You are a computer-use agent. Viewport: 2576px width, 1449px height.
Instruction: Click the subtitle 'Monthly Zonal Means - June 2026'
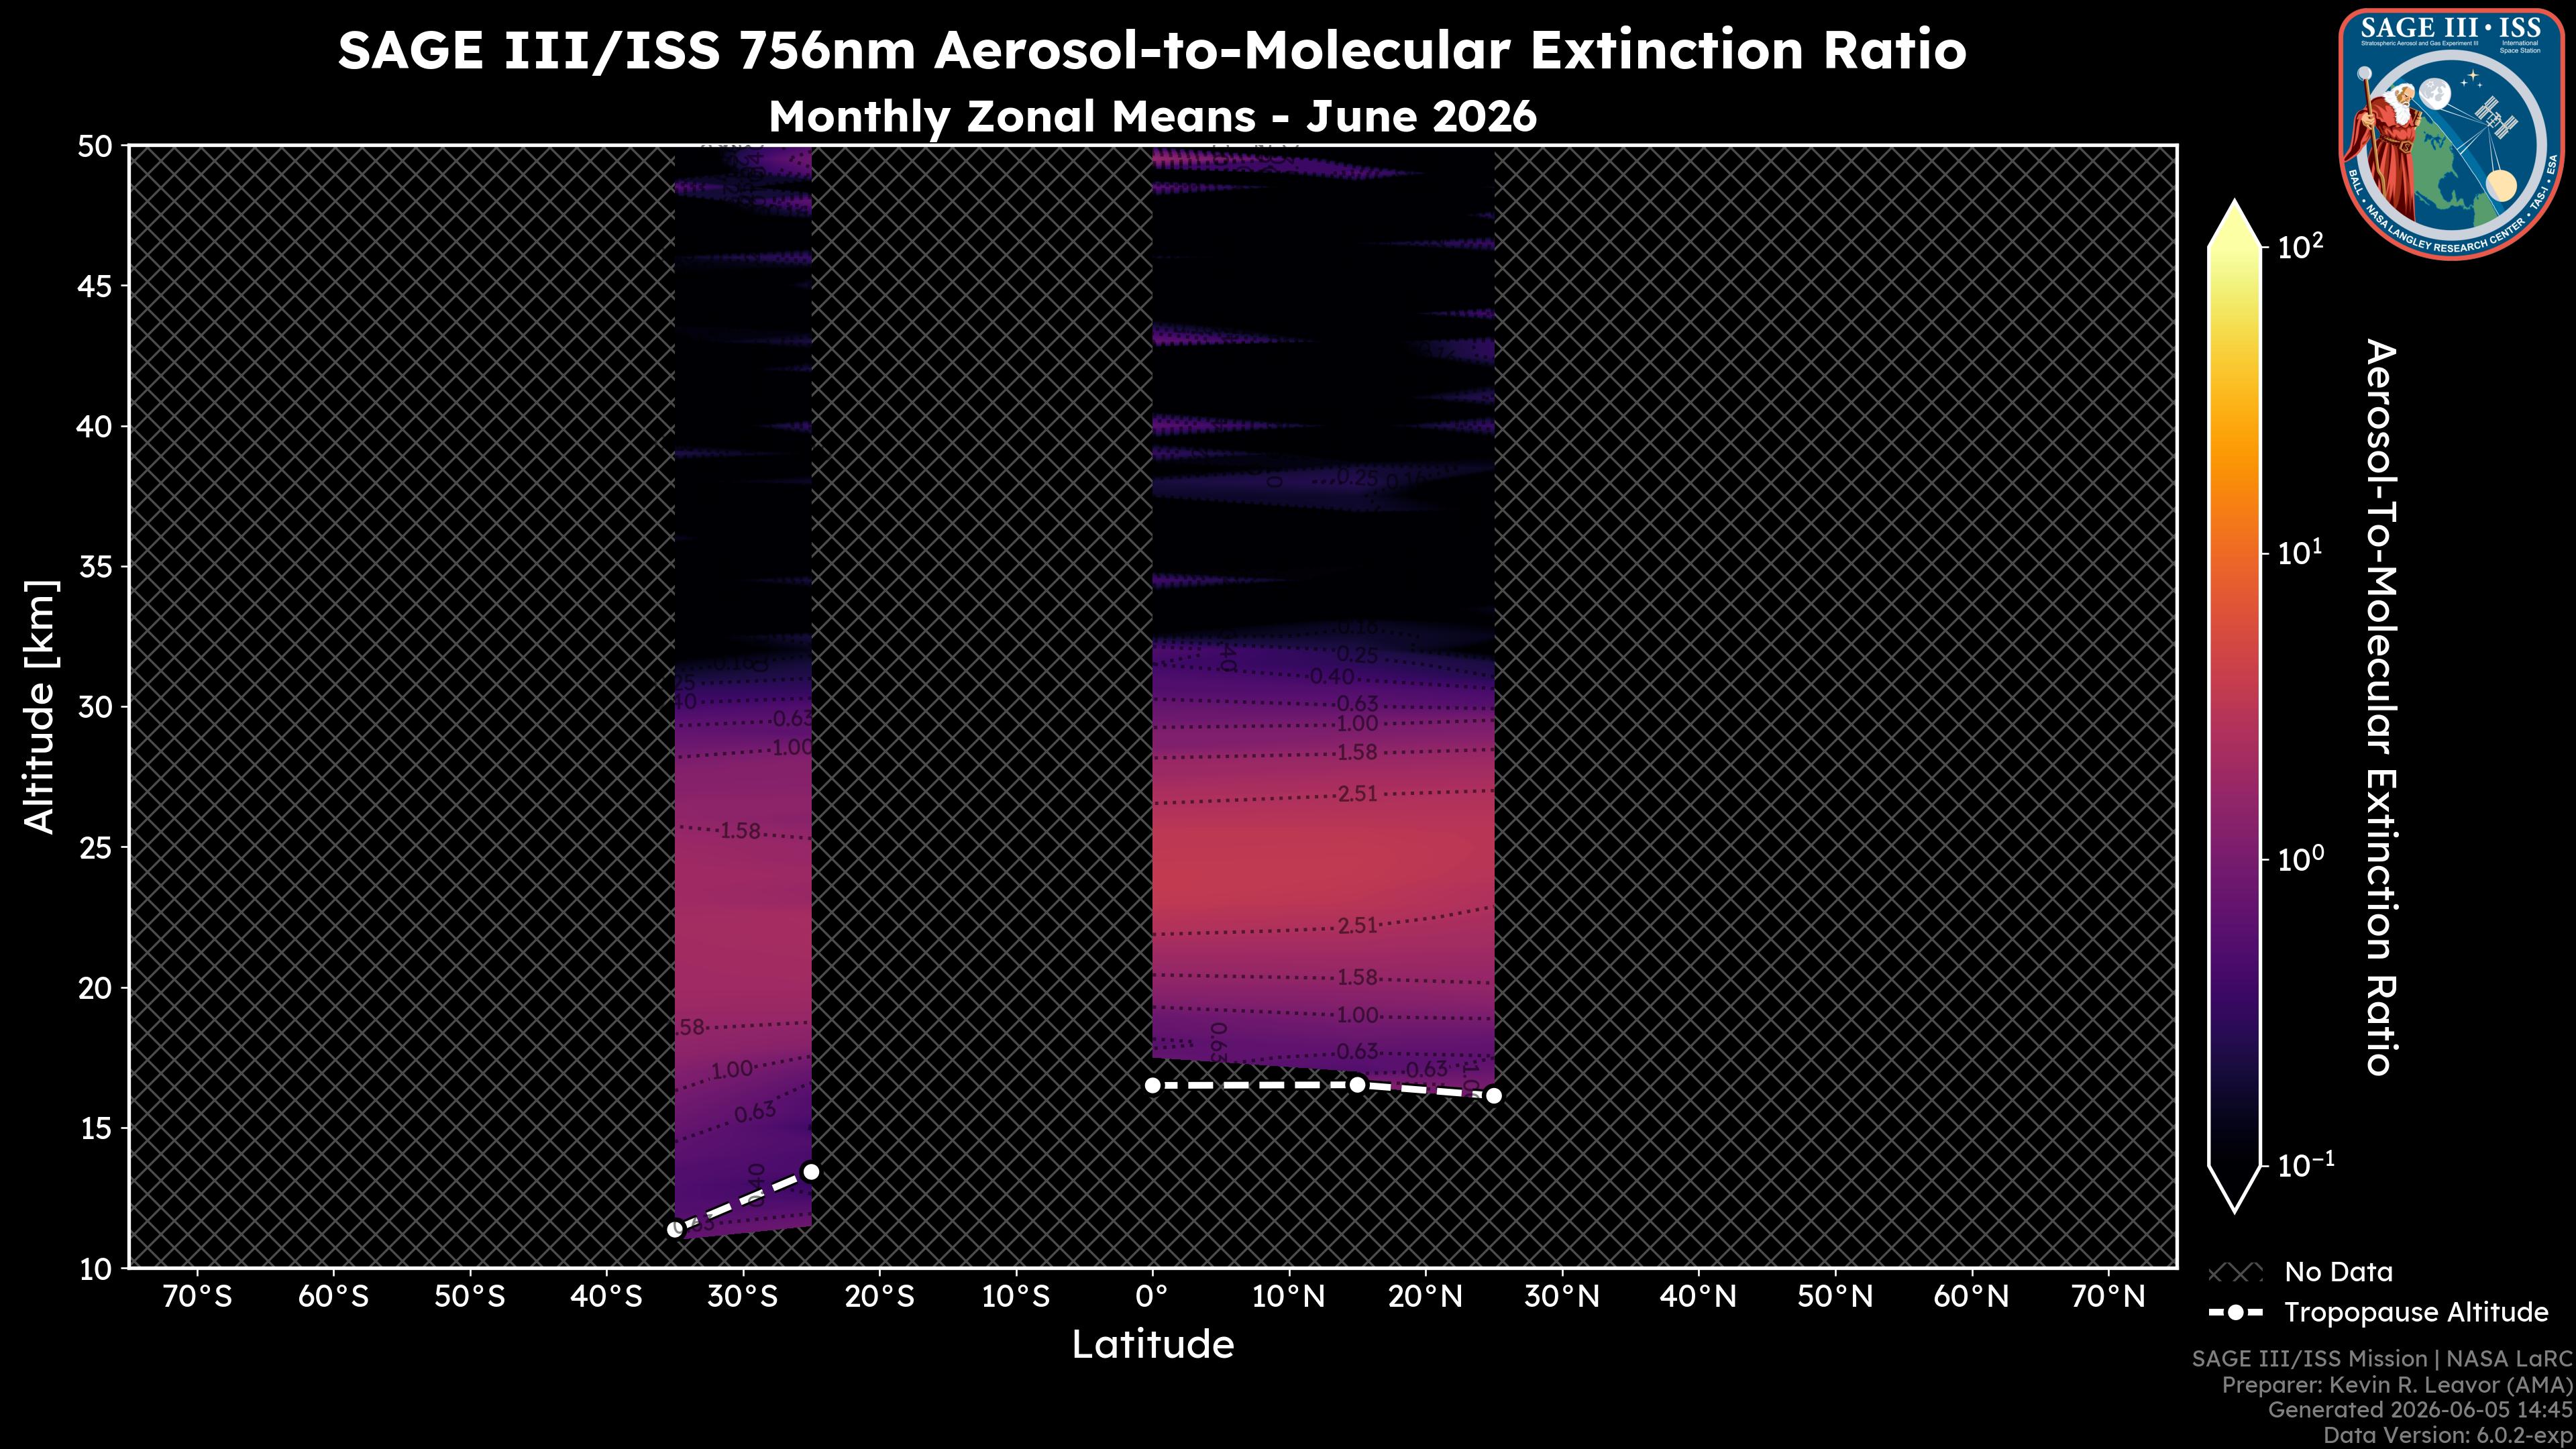[x=1152, y=117]
